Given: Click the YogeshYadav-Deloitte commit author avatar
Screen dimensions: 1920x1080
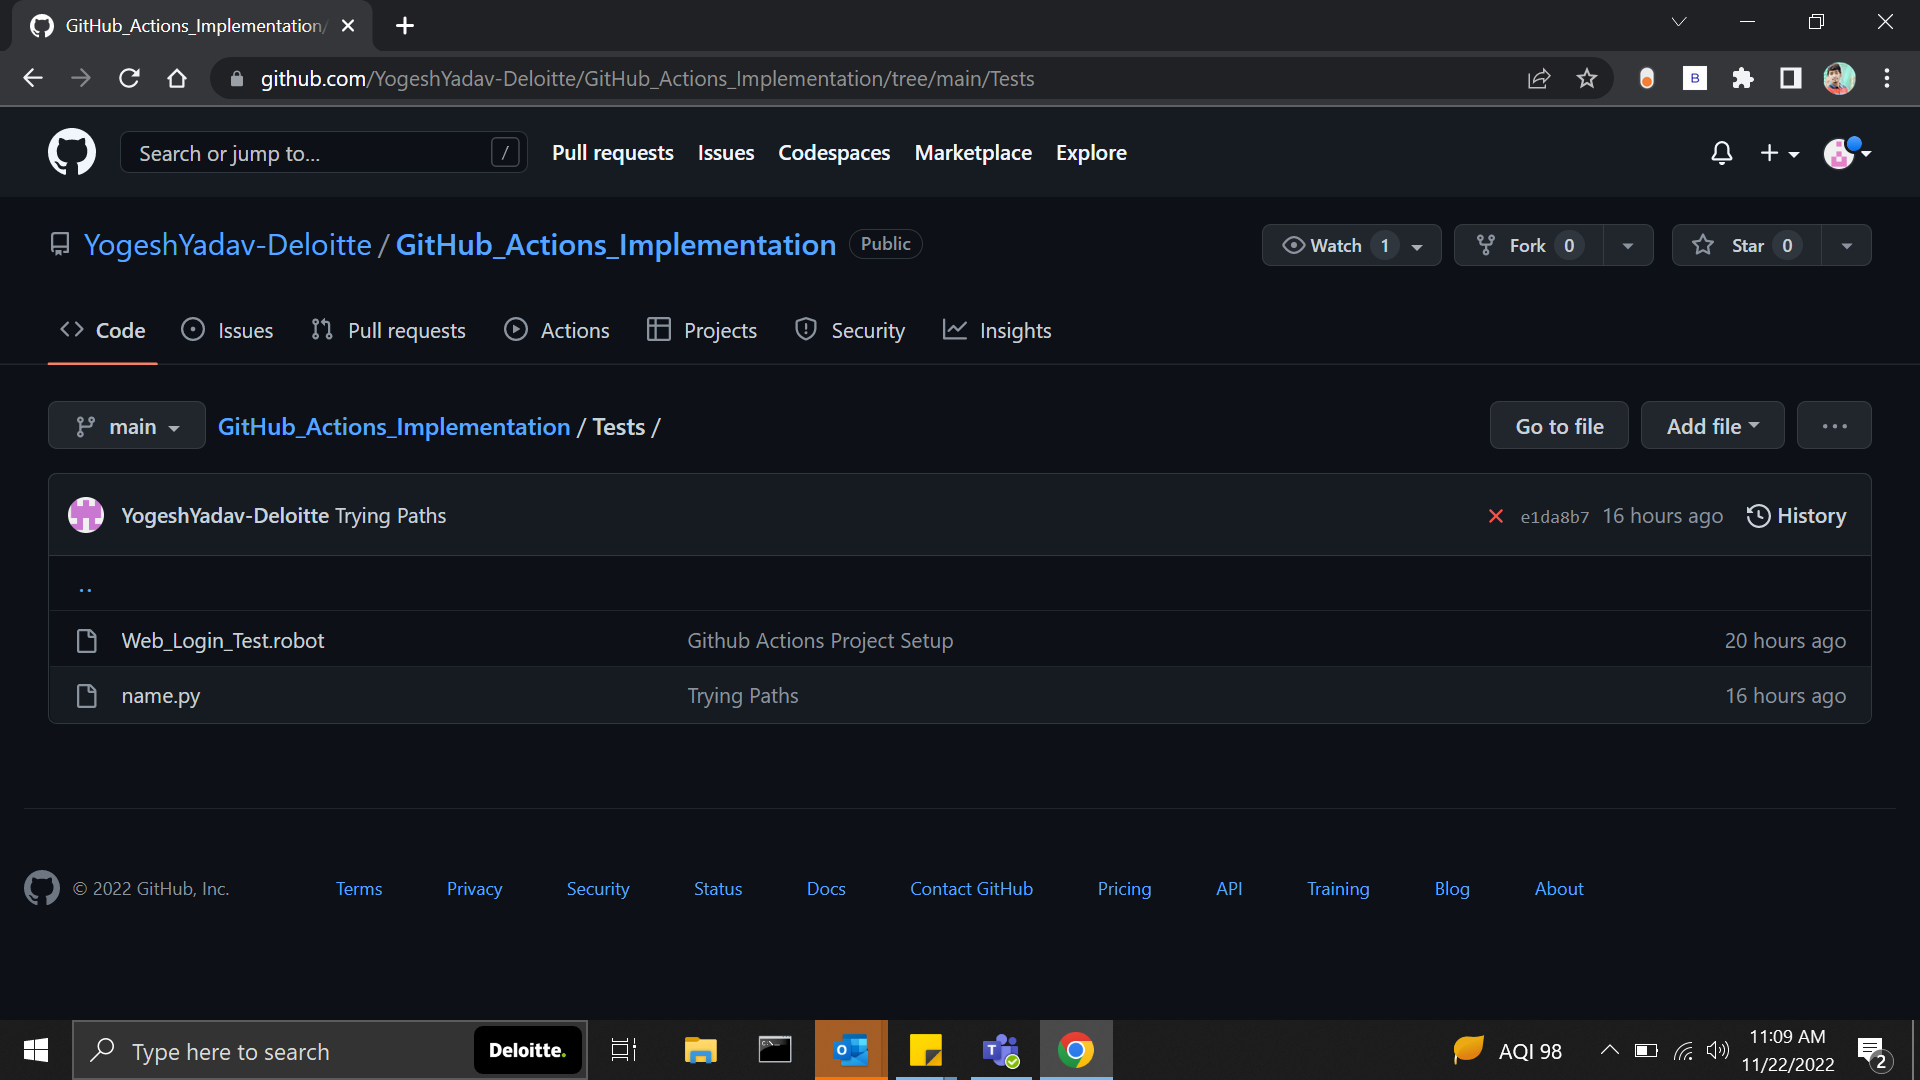Looking at the screenshot, I should tap(86, 515).
